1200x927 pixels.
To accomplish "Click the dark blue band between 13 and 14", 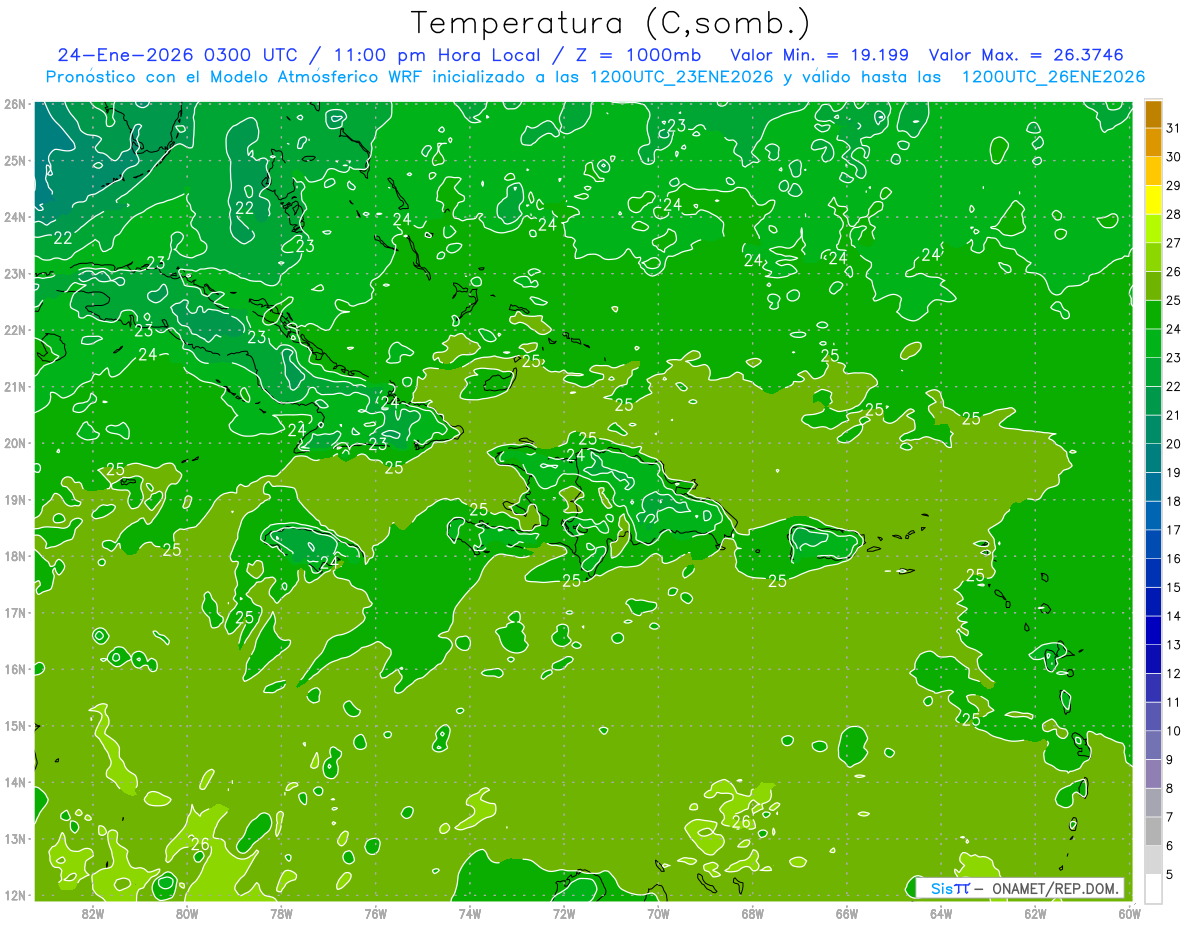I will tap(1153, 630).
